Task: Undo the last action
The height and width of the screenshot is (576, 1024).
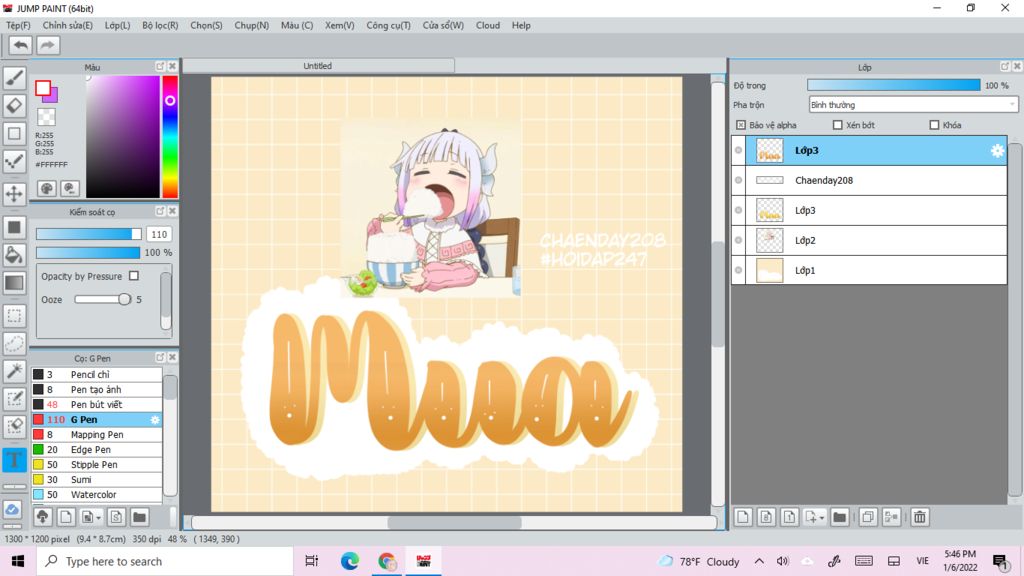Action: click(20, 45)
